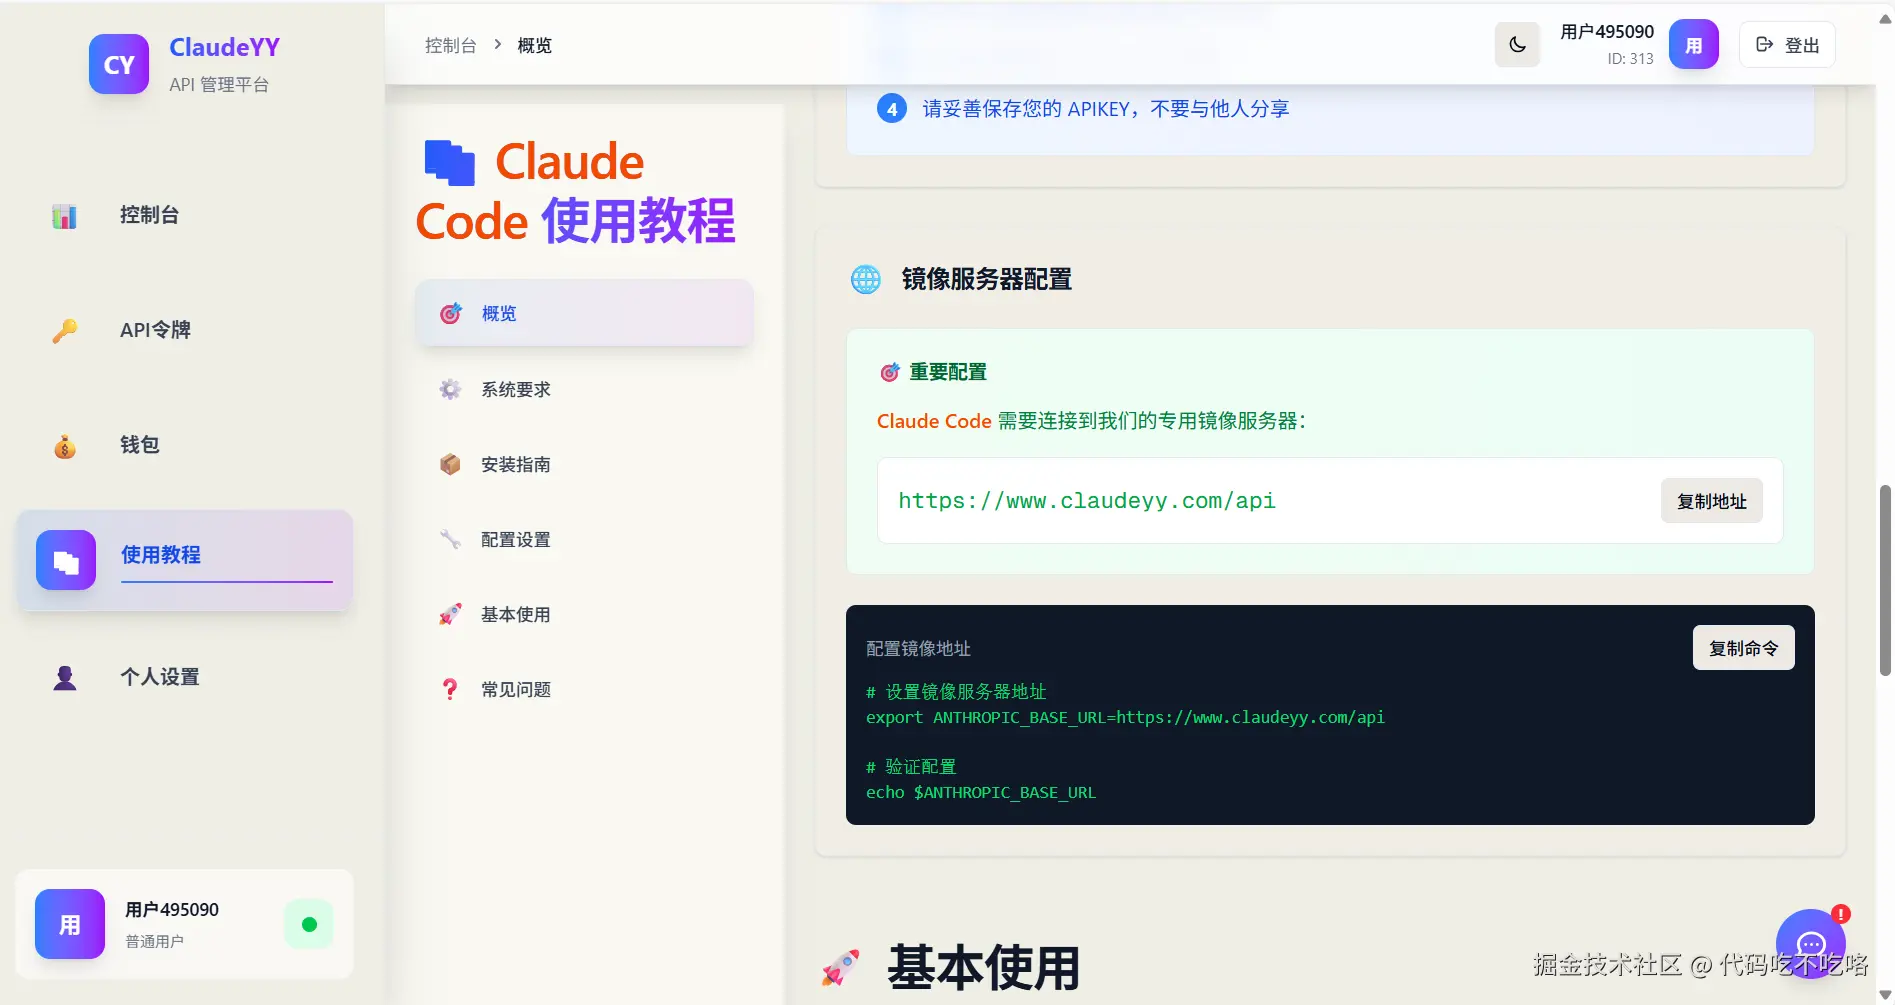
Task: Click the export ANTHROPIC_BASE_URL command line
Action: point(1125,717)
